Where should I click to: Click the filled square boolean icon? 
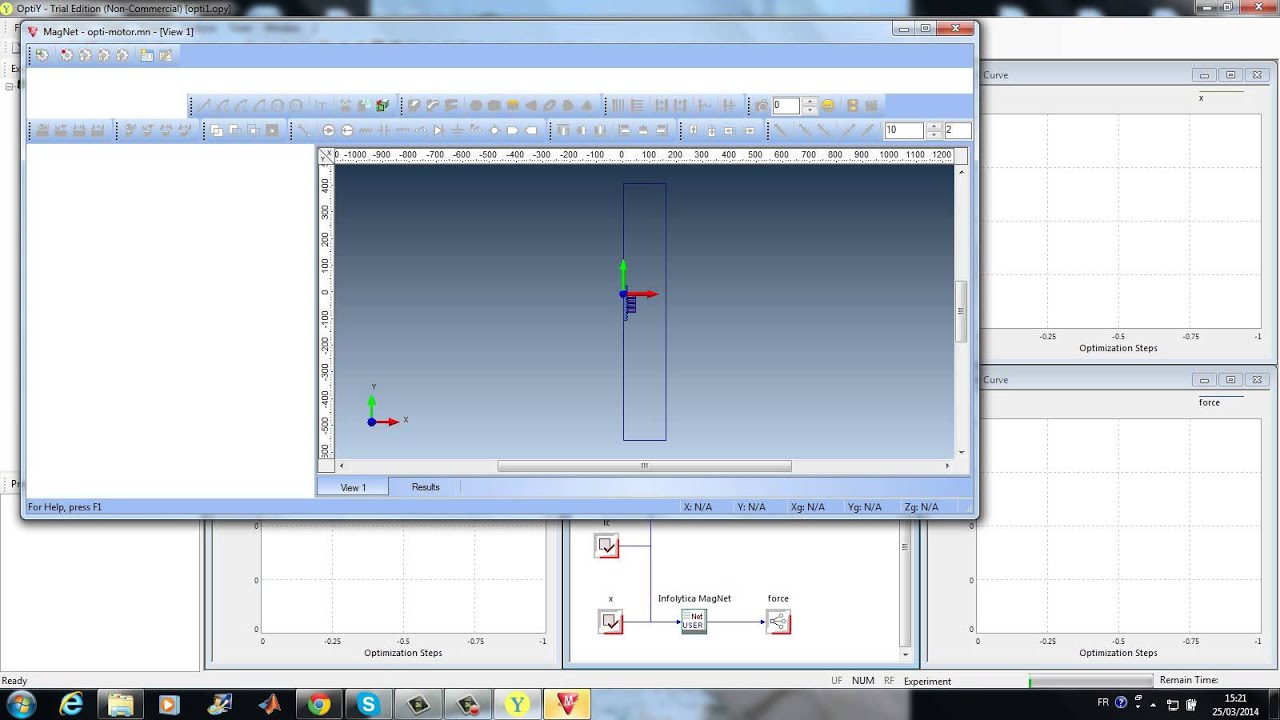coord(272,131)
